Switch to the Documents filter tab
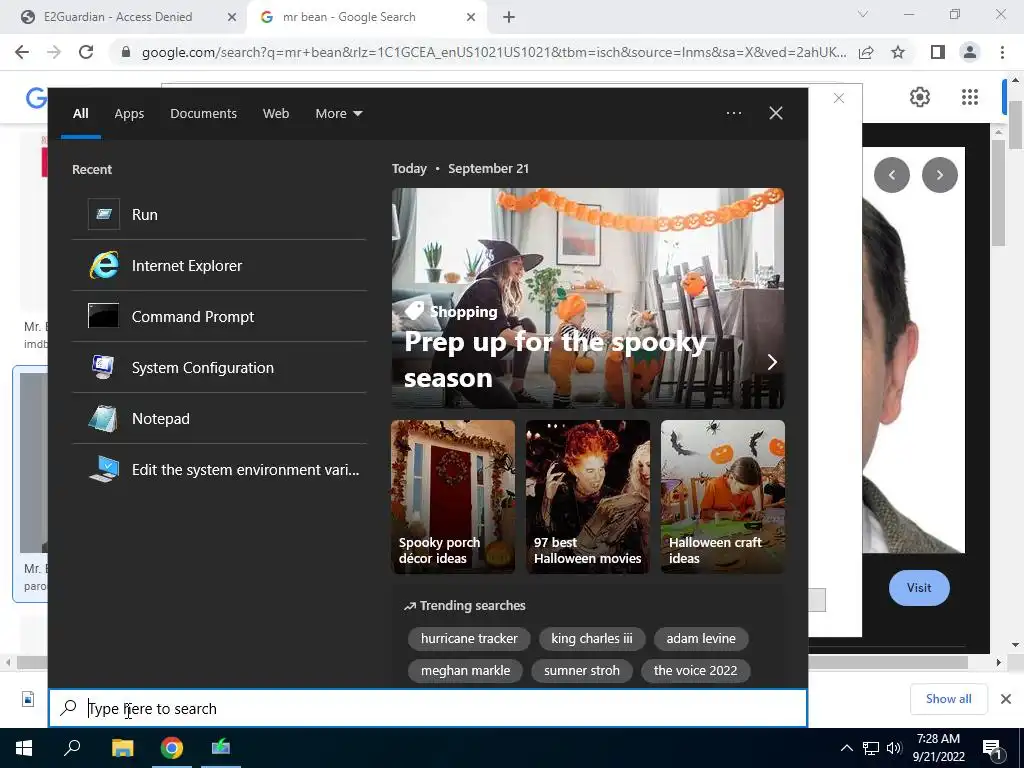1024x768 pixels. 203,114
